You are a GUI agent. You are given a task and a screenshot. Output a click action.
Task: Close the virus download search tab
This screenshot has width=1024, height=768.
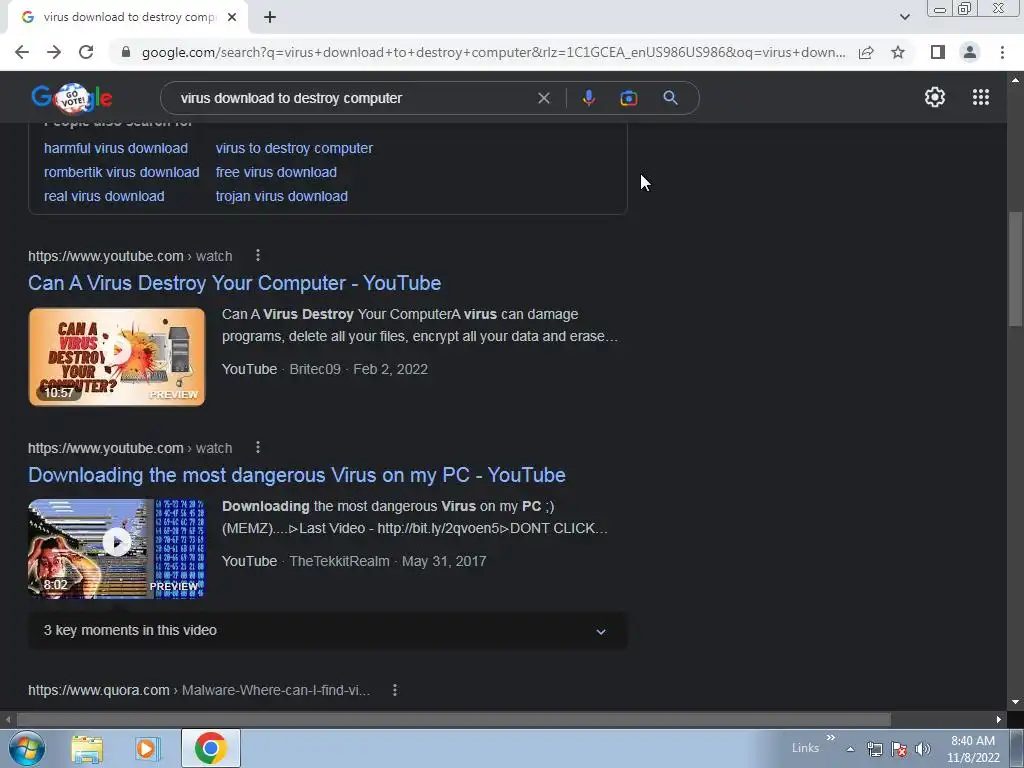pos(232,18)
